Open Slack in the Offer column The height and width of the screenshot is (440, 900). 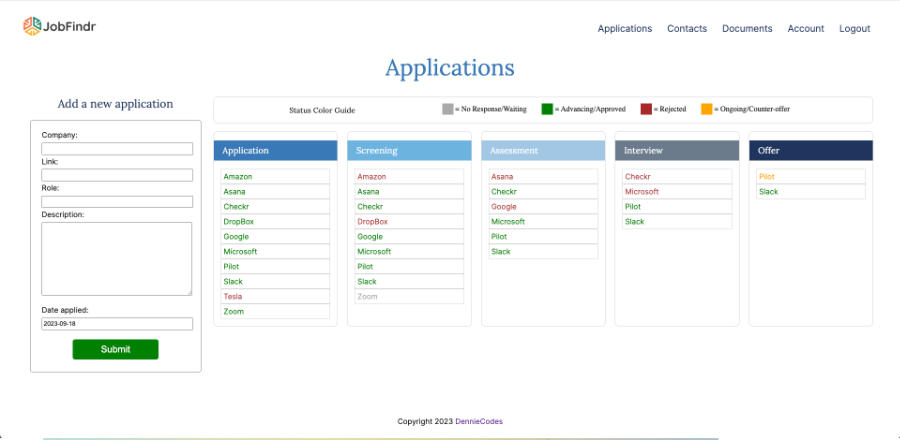pyautogui.click(x=811, y=192)
